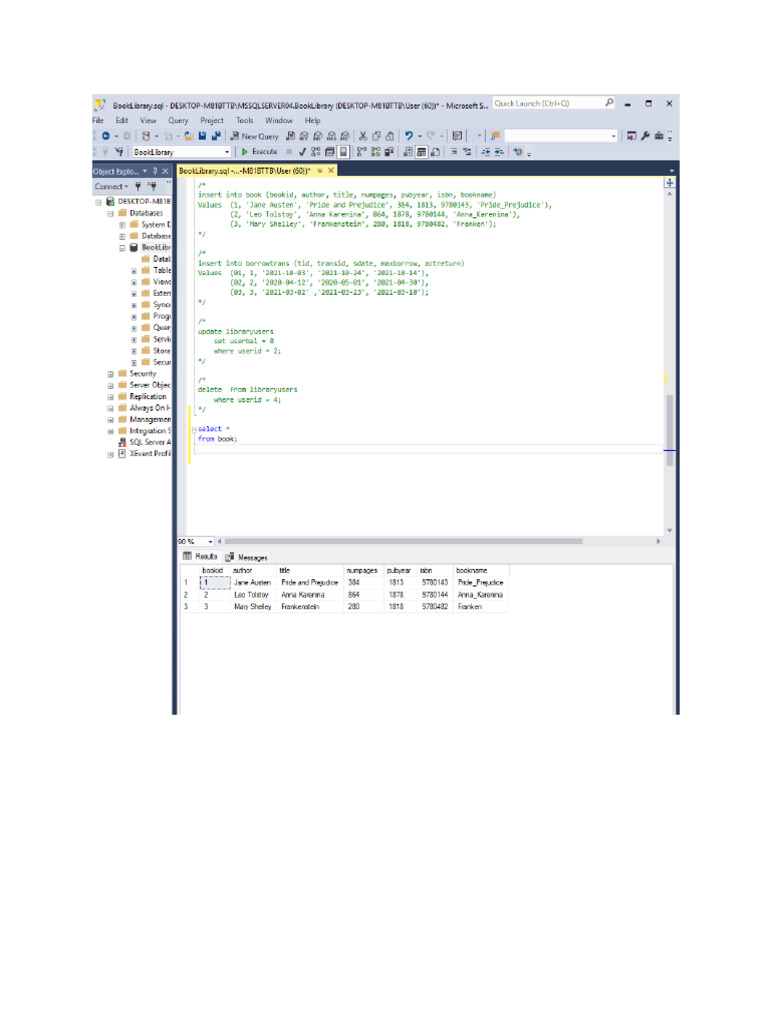
Task: Click the search magnifier in Quick Launch
Action: tap(609, 103)
